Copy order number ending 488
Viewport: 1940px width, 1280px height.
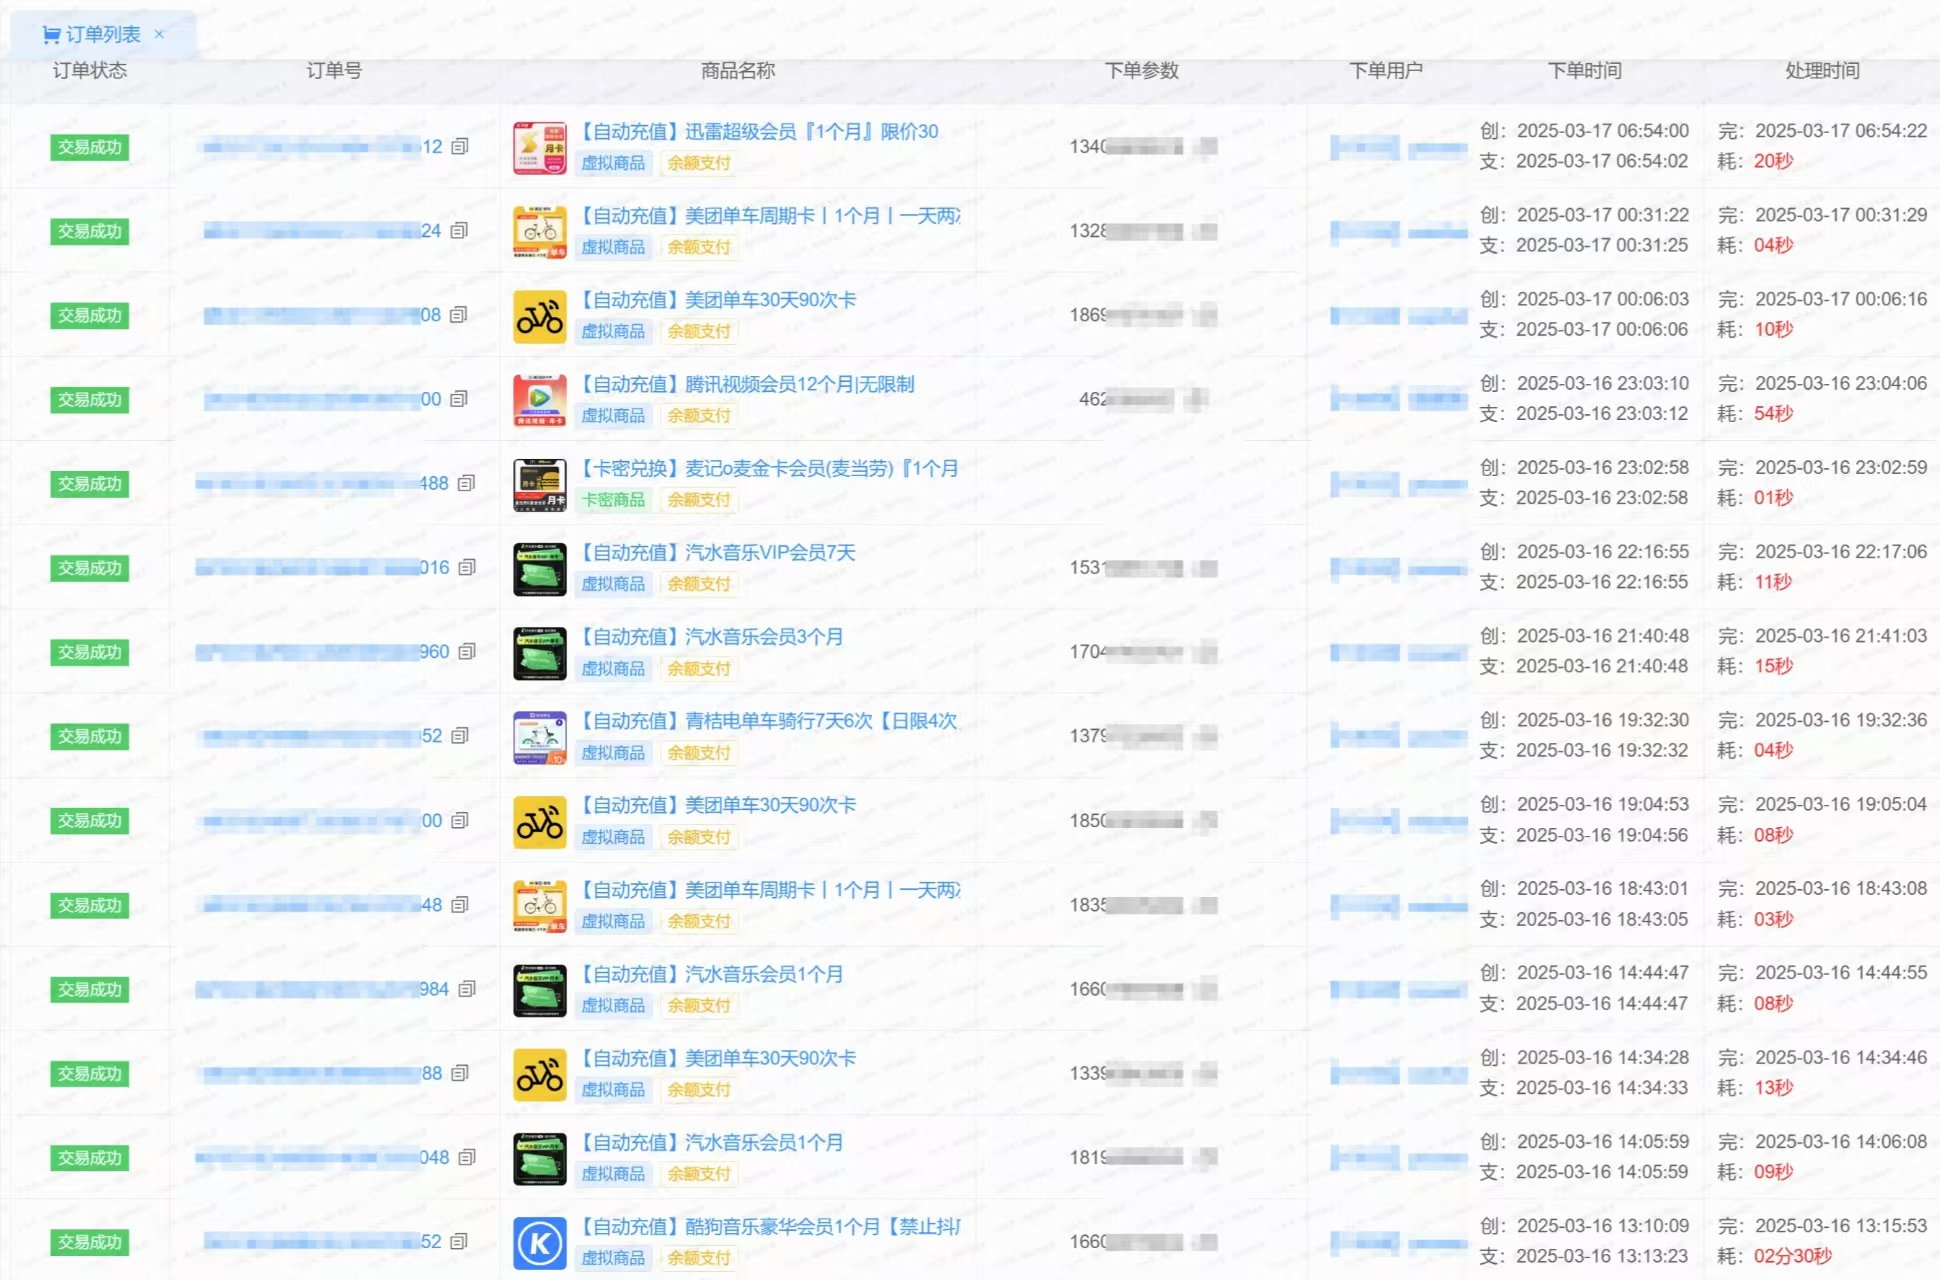pyautogui.click(x=466, y=483)
